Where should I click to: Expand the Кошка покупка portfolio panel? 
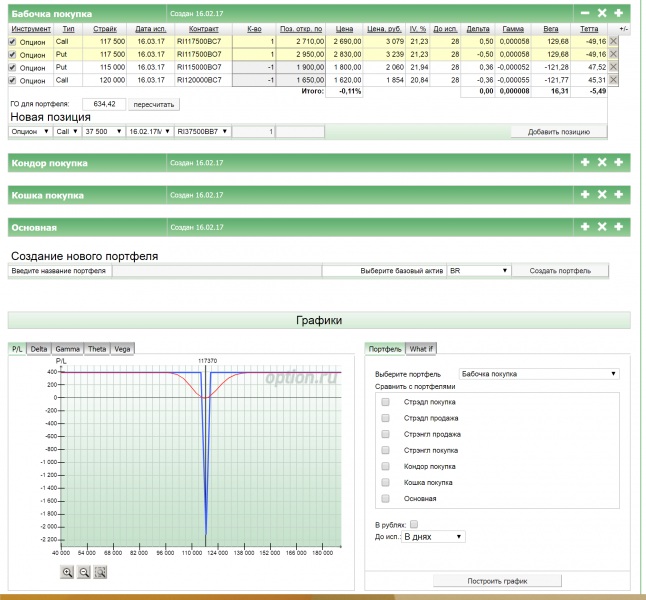pyautogui.click(x=585, y=195)
